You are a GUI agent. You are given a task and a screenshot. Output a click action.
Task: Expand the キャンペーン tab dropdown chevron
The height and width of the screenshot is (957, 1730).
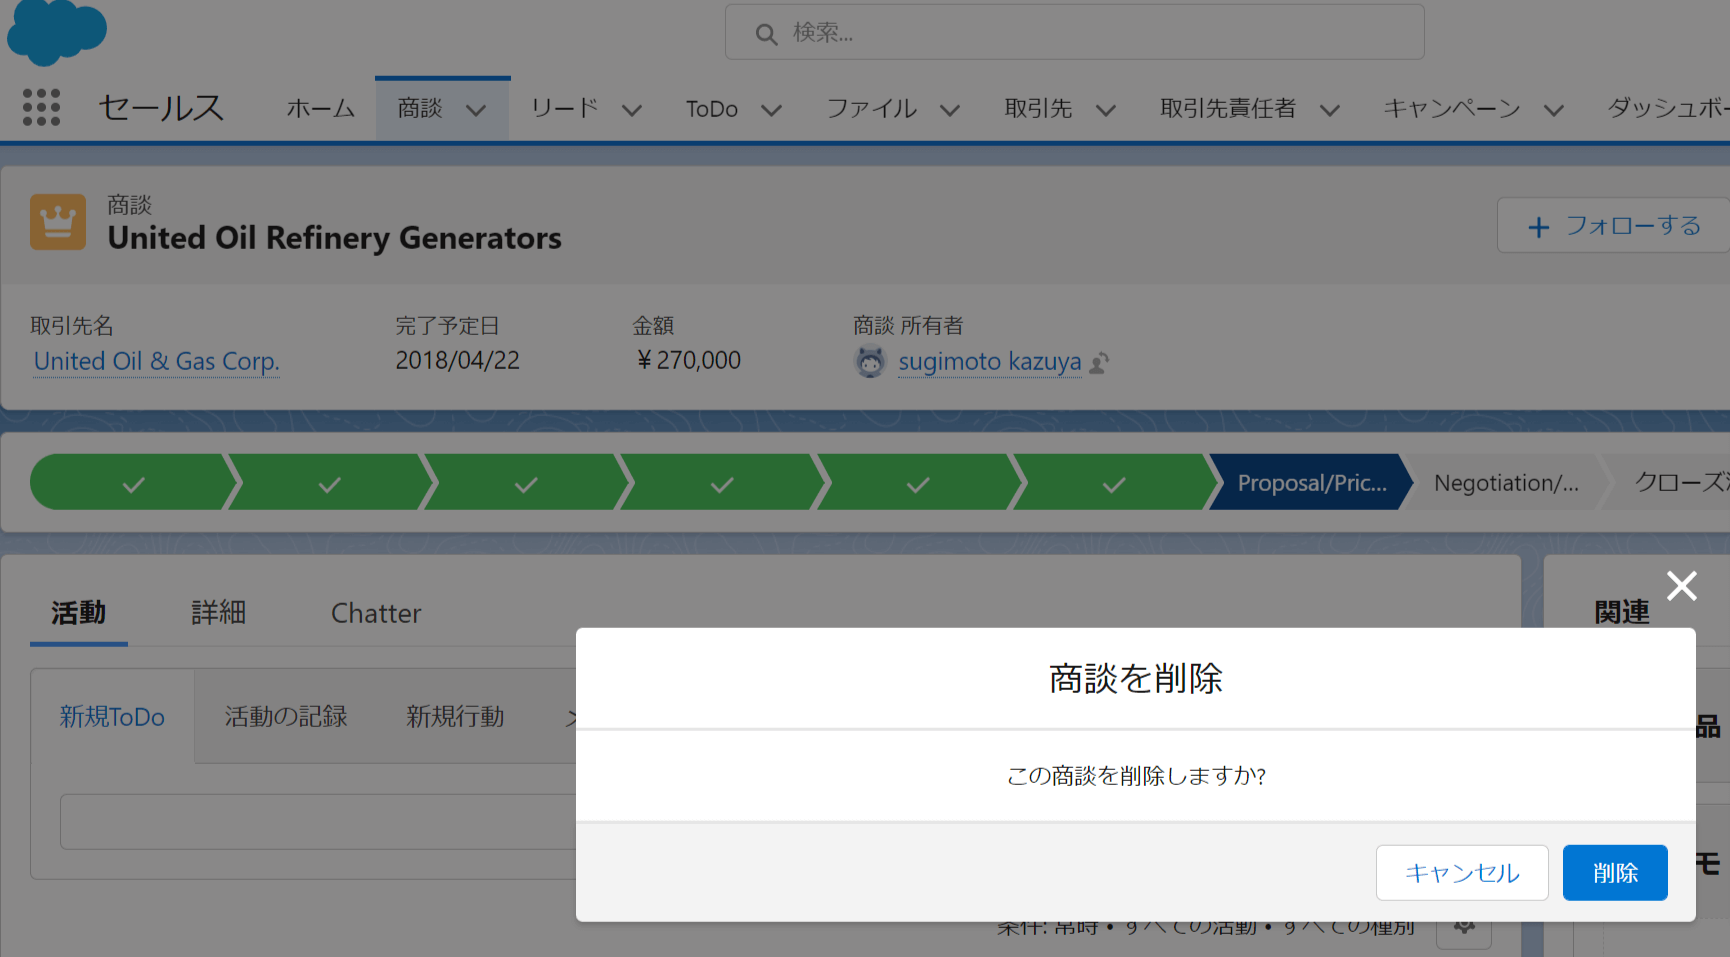pos(1553,110)
